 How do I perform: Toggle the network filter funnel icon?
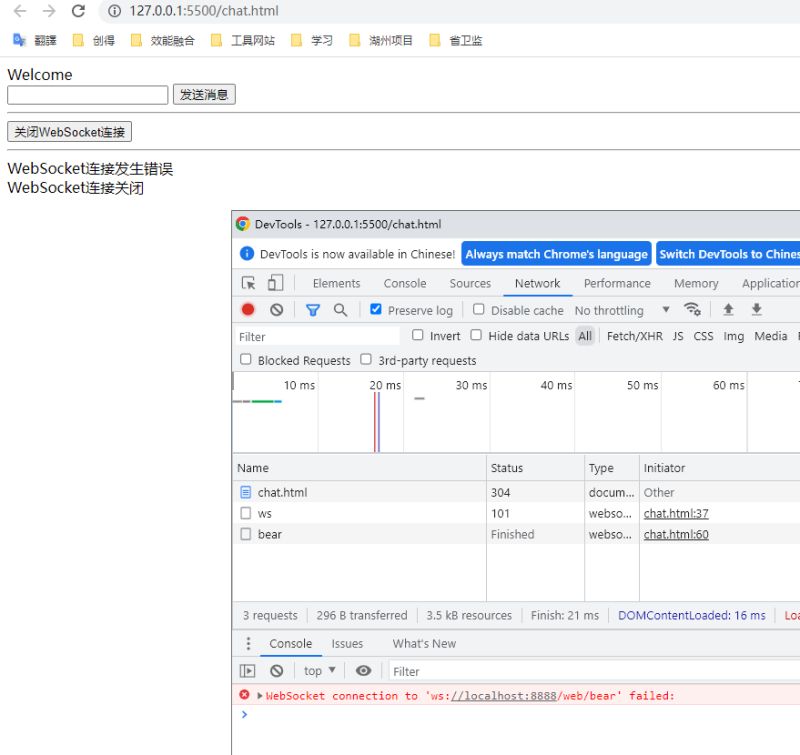coord(313,310)
